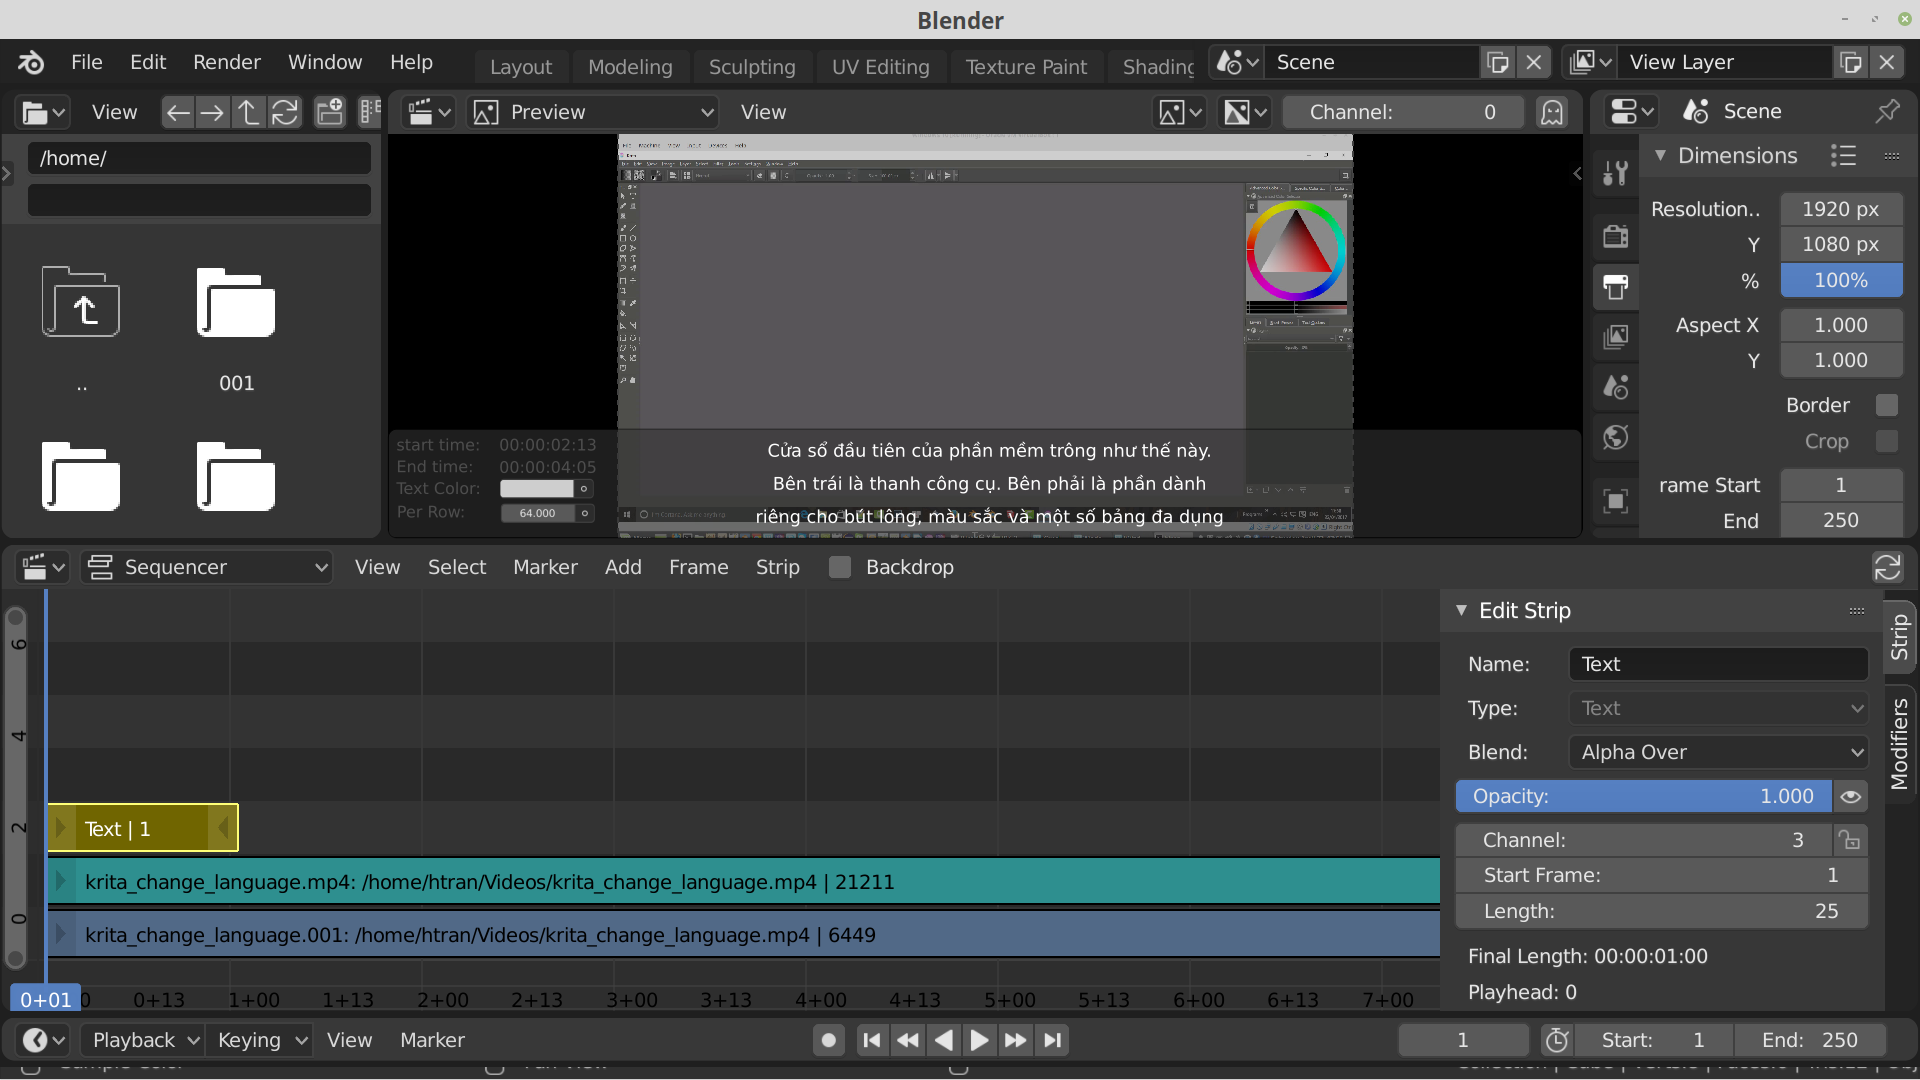
Task: Open the Playback dropdown
Action: (143, 1040)
